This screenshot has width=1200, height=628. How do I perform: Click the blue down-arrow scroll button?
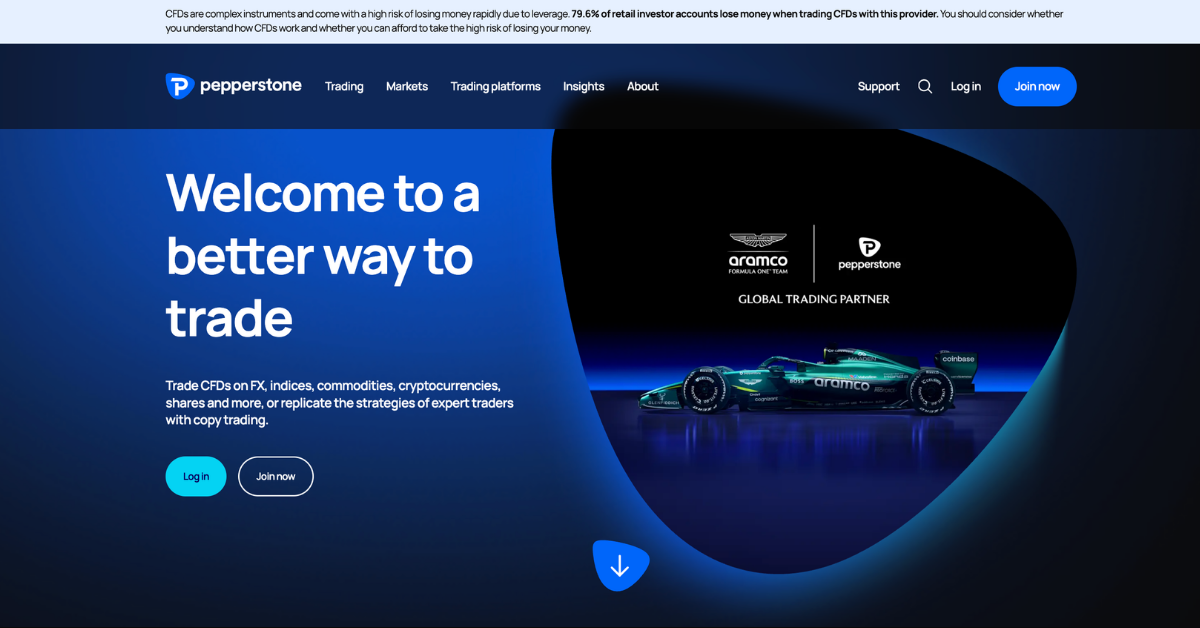click(620, 566)
